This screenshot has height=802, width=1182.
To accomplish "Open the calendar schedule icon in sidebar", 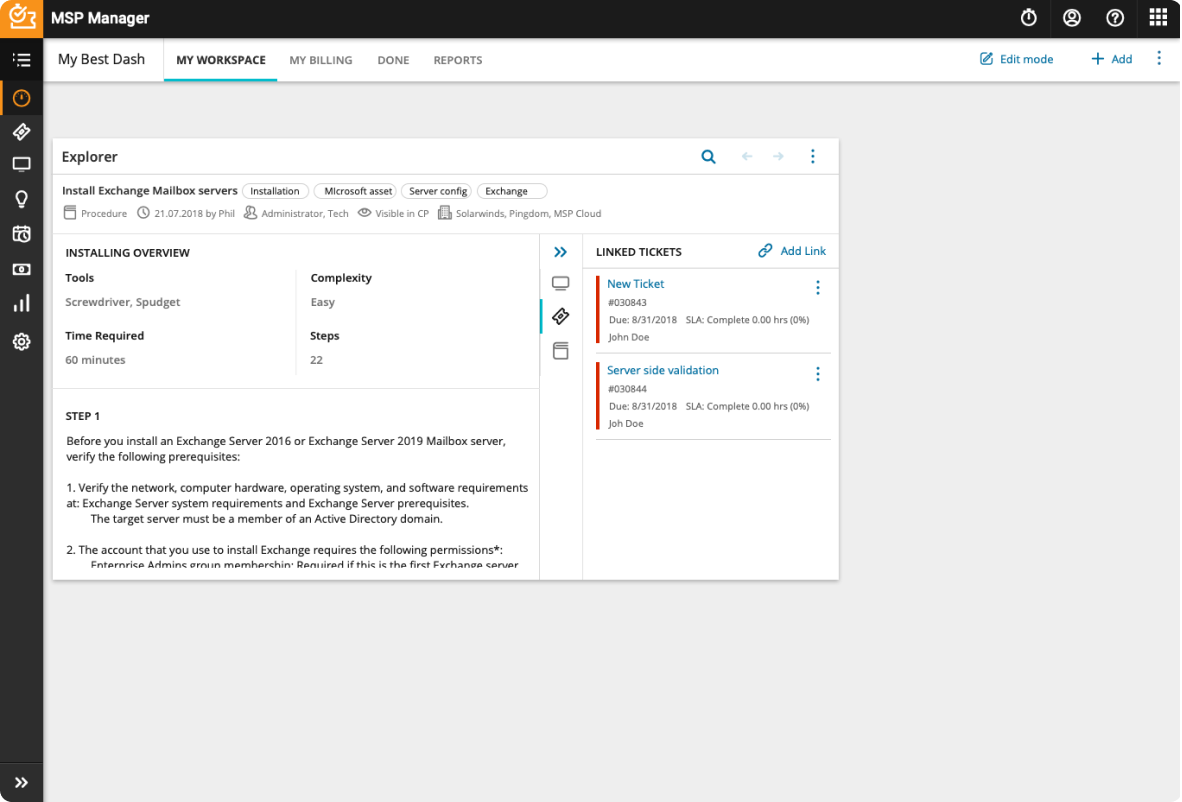I will click(21, 234).
